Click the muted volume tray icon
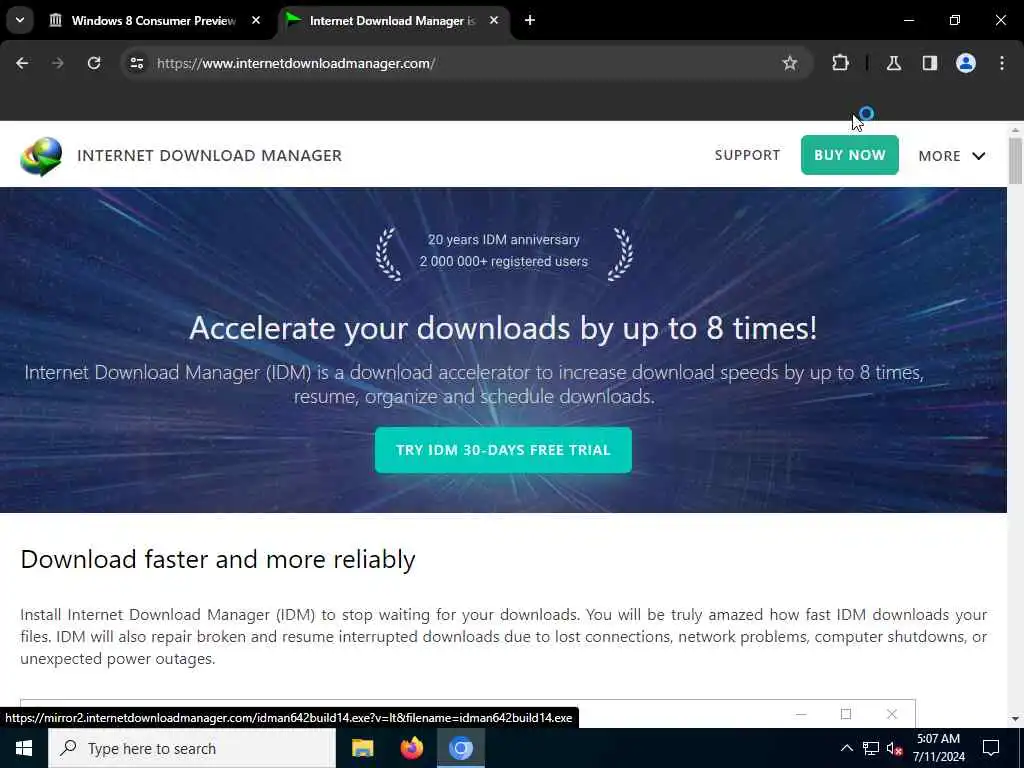The image size is (1024, 768). [895, 748]
